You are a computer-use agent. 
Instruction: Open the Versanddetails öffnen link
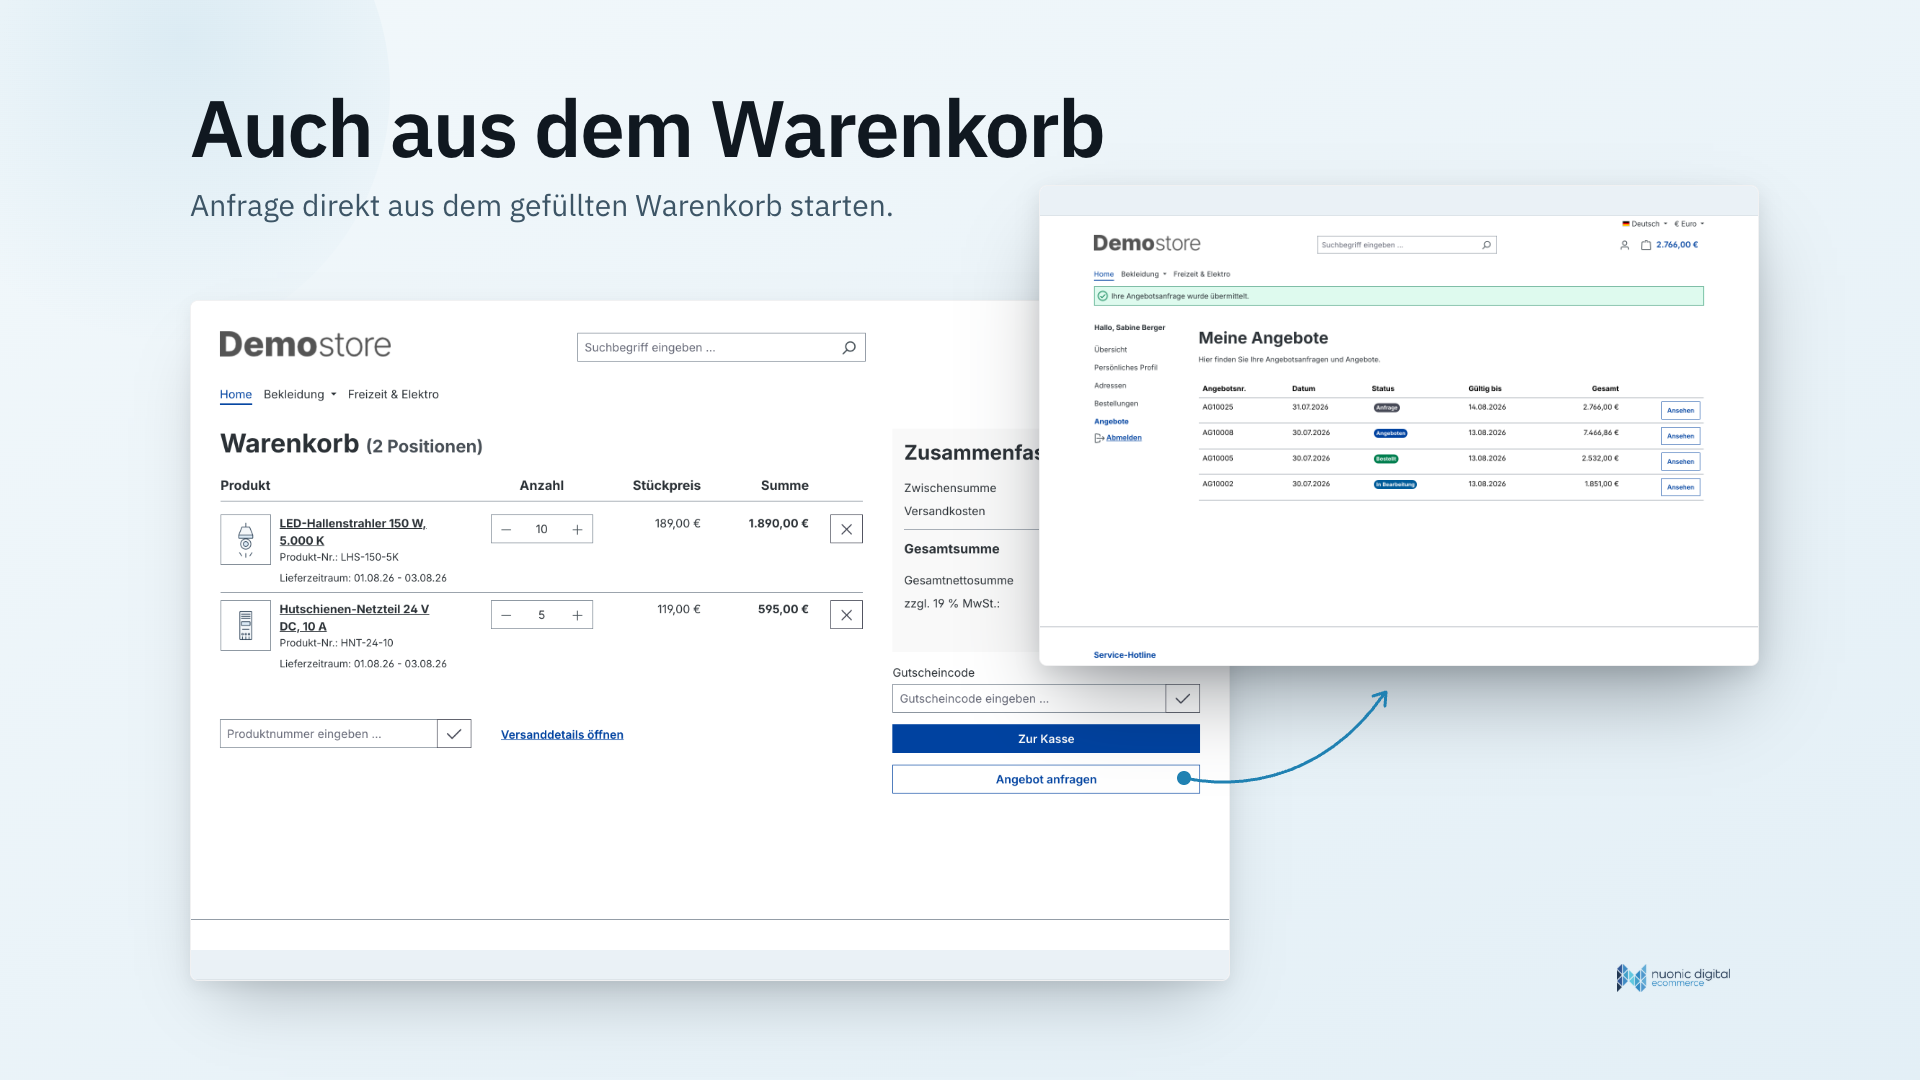tap(562, 735)
